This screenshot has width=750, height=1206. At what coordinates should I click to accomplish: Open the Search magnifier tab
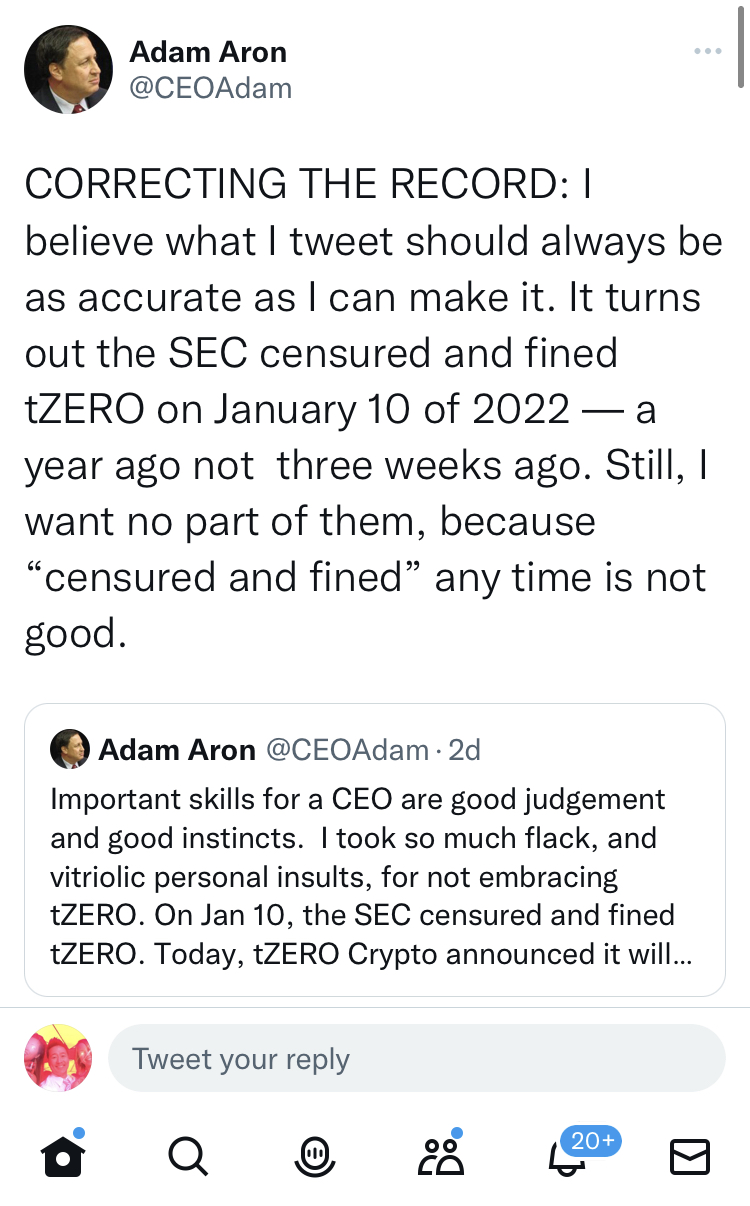coord(187,1156)
